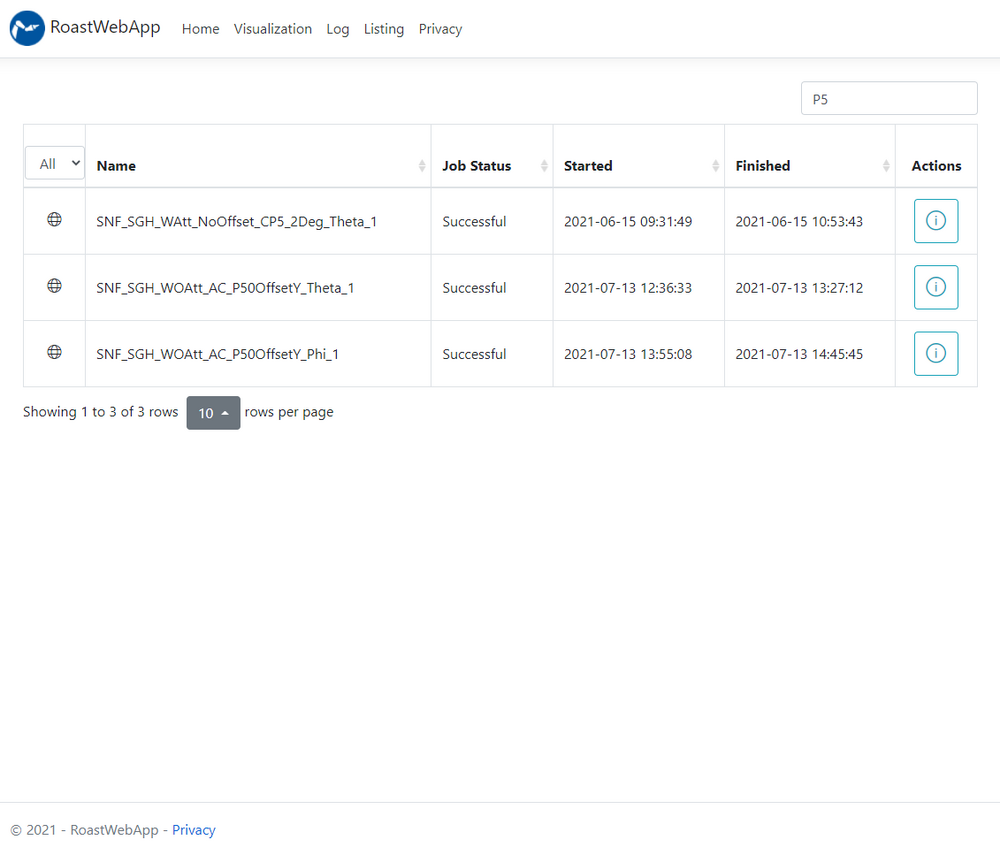Sort by Started column header
Screen dimensions: 1000x855
point(588,166)
